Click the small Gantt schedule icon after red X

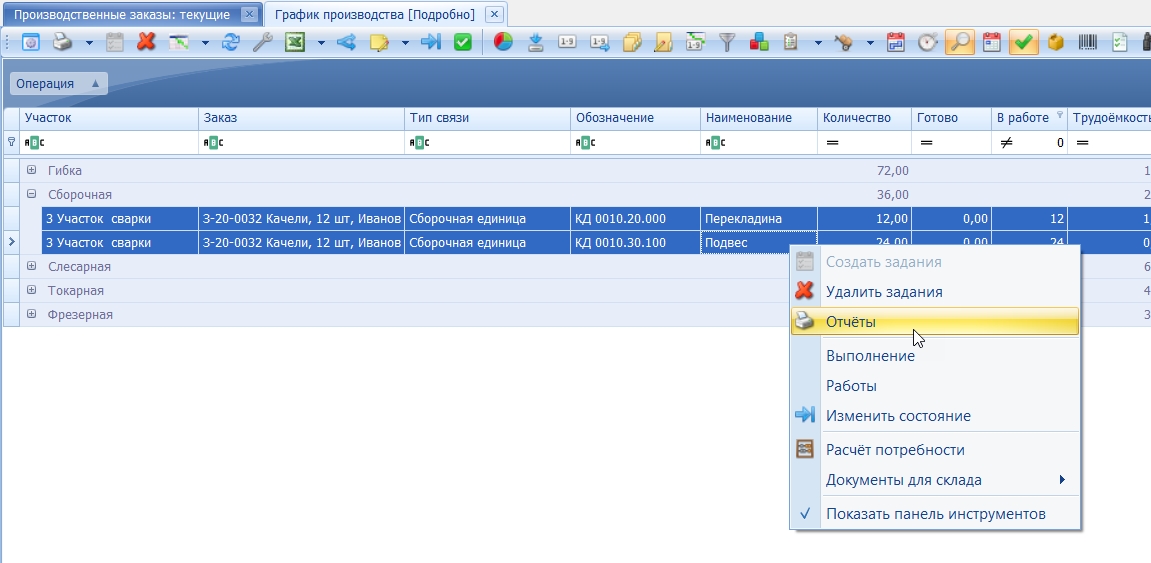[x=178, y=42]
